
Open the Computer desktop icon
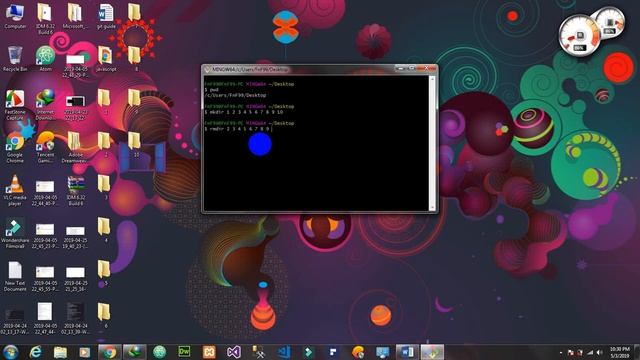pyautogui.click(x=15, y=16)
